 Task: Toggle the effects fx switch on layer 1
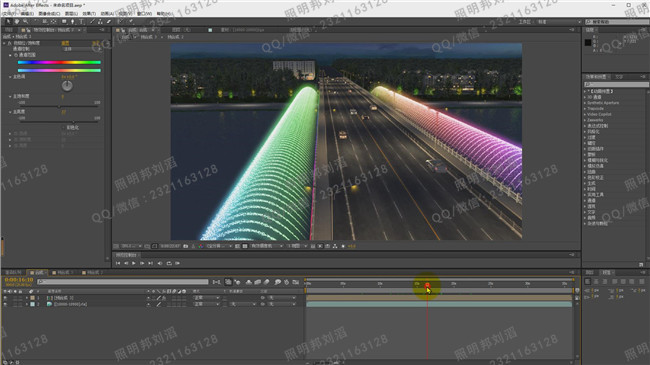click(x=164, y=298)
